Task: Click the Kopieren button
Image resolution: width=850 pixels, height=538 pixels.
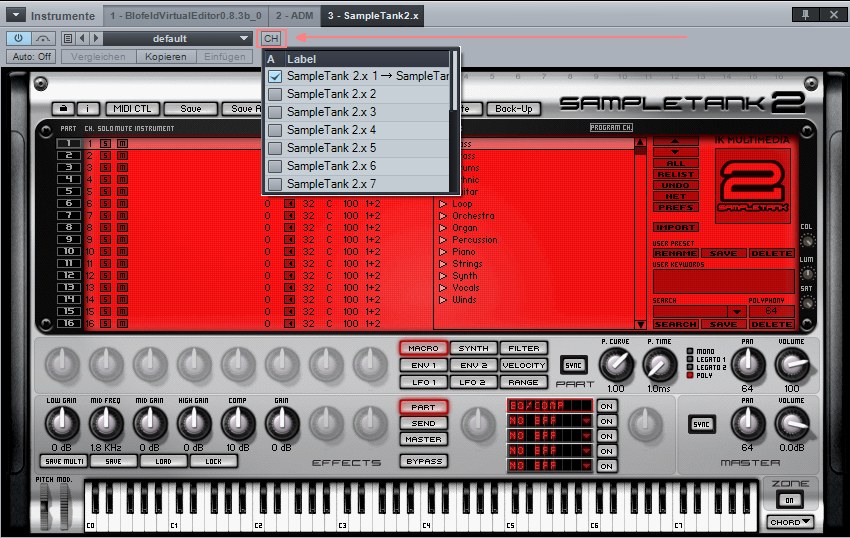Action: [x=165, y=56]
